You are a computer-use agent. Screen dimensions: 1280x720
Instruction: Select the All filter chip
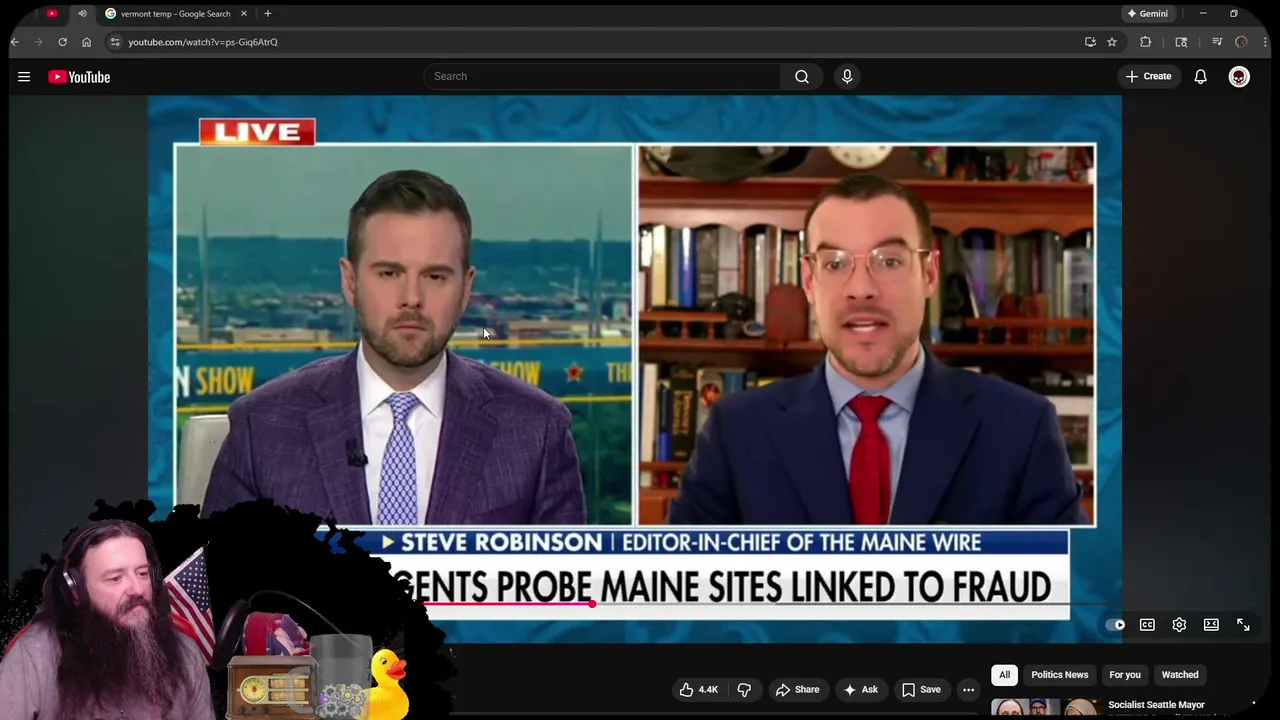[1004, 675]
